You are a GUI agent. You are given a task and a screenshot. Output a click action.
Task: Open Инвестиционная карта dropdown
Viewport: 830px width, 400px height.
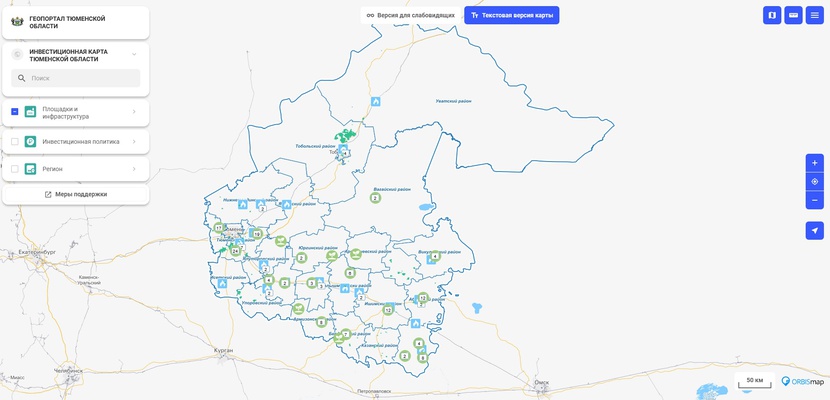click(x=134, y=55)
